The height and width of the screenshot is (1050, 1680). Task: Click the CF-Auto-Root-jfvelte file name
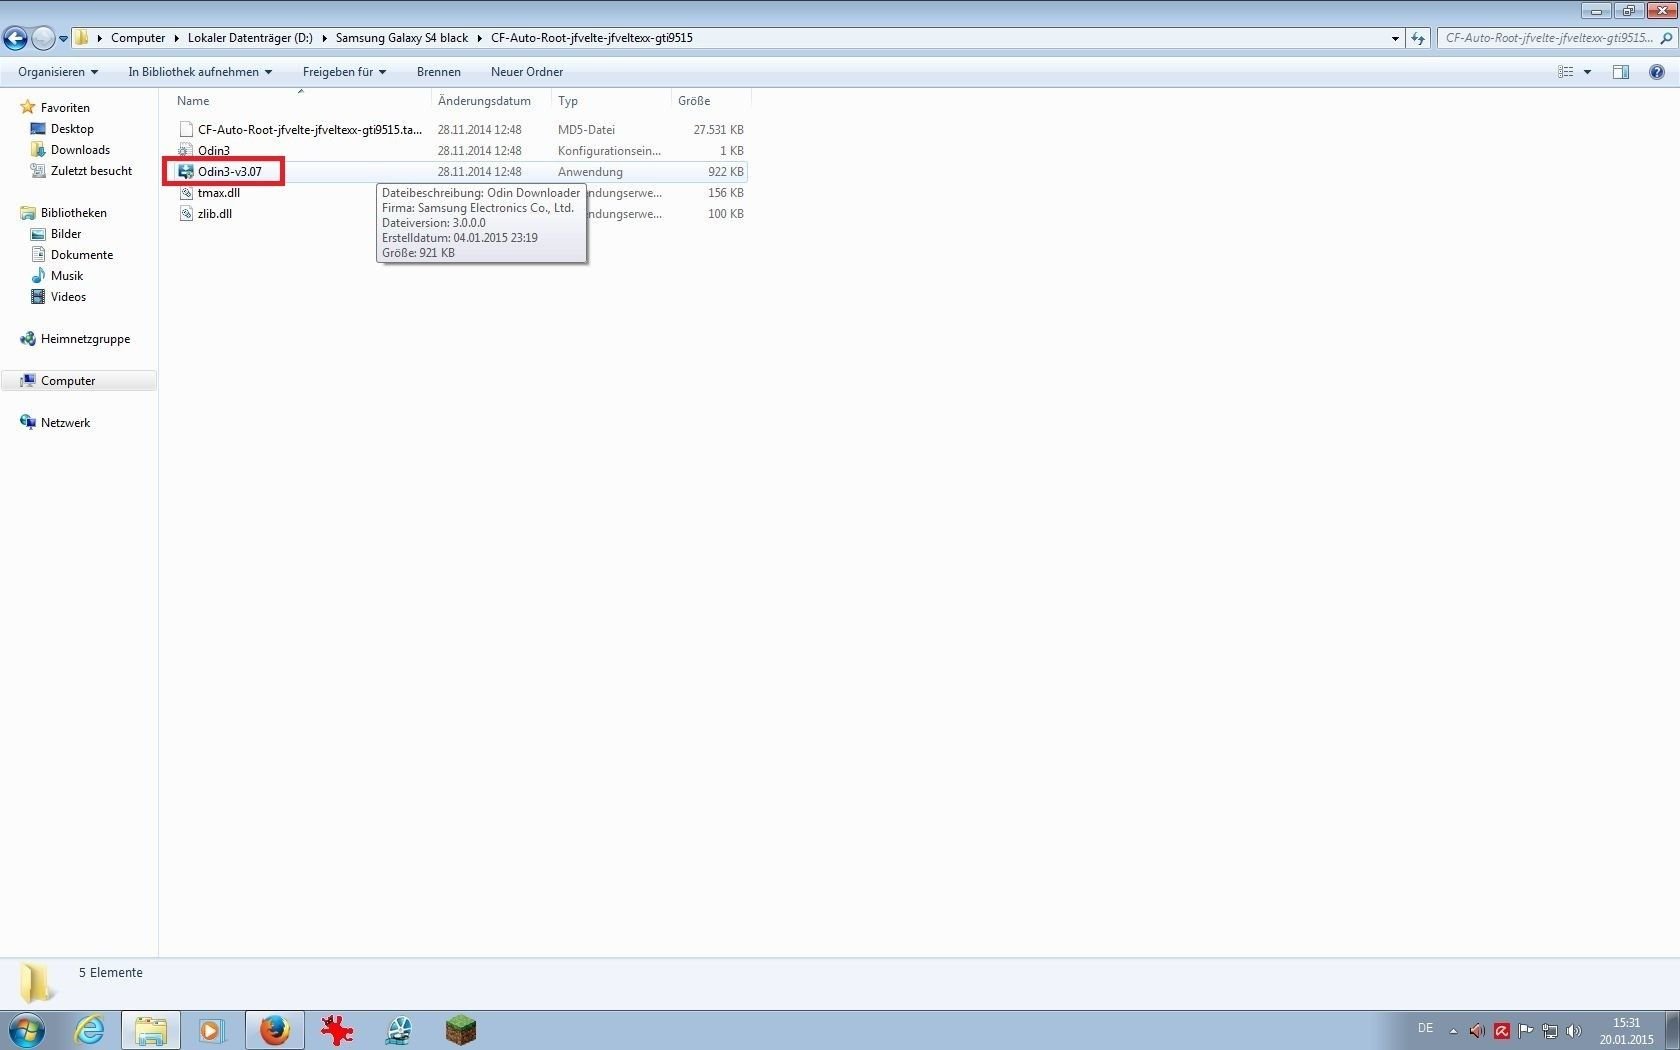310,130
